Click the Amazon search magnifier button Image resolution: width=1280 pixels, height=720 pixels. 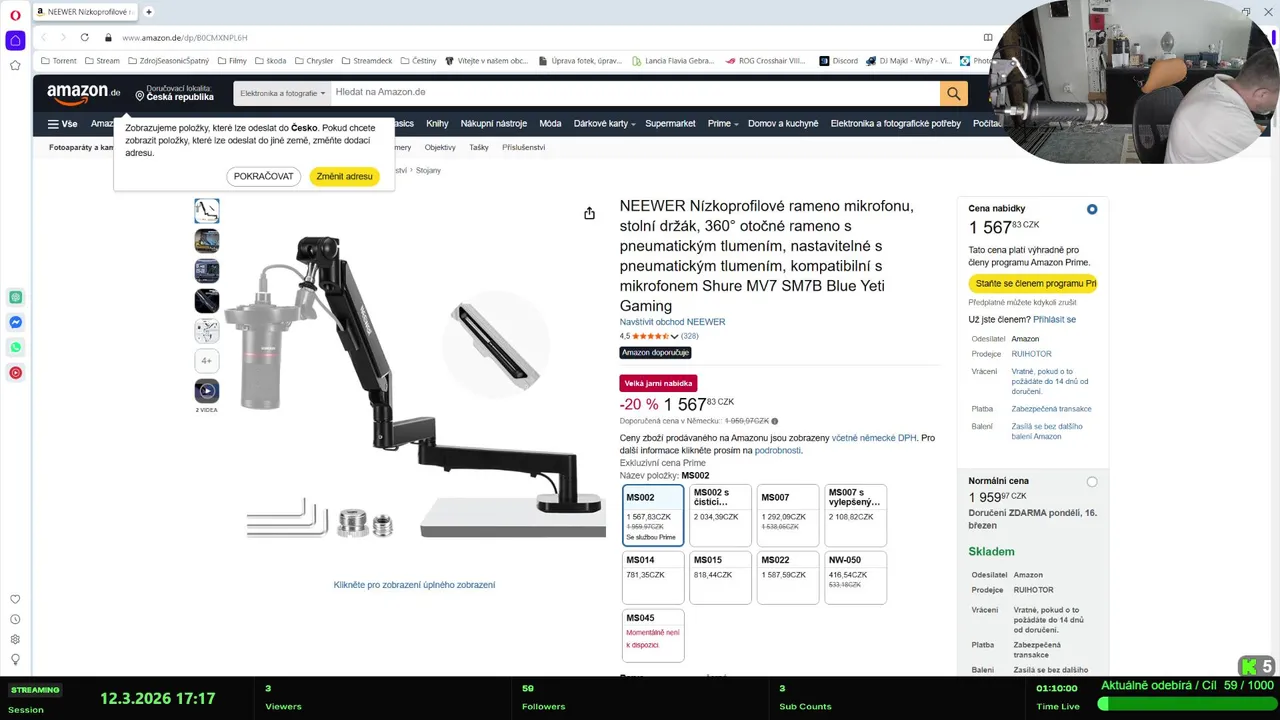click(x=953, y=93)
